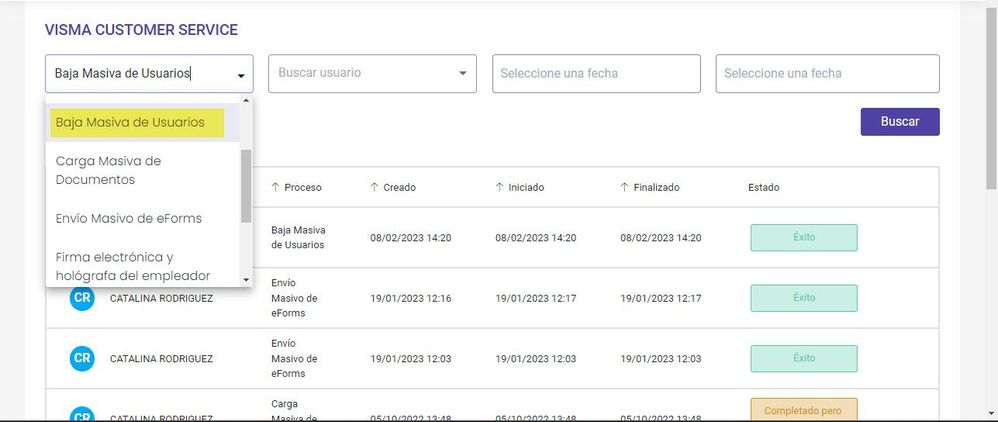Sort table by Creado column
Viewport: 998px width, 422px height.
pos(393,188)
